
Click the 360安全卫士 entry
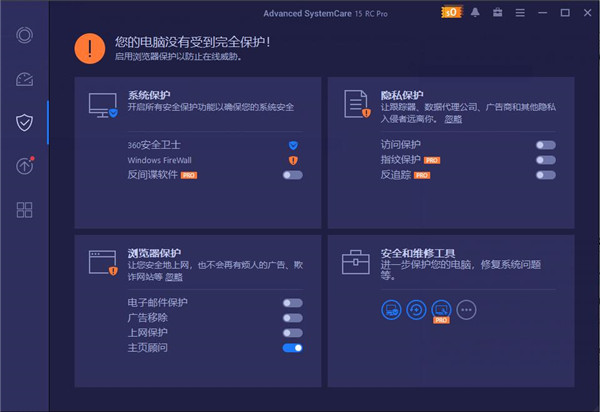point(154,145)
